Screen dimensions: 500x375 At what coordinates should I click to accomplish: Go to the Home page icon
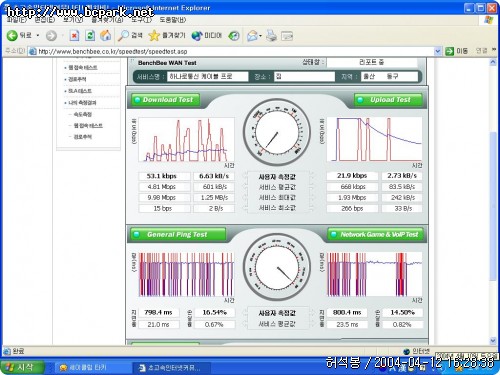coord(106,35)
